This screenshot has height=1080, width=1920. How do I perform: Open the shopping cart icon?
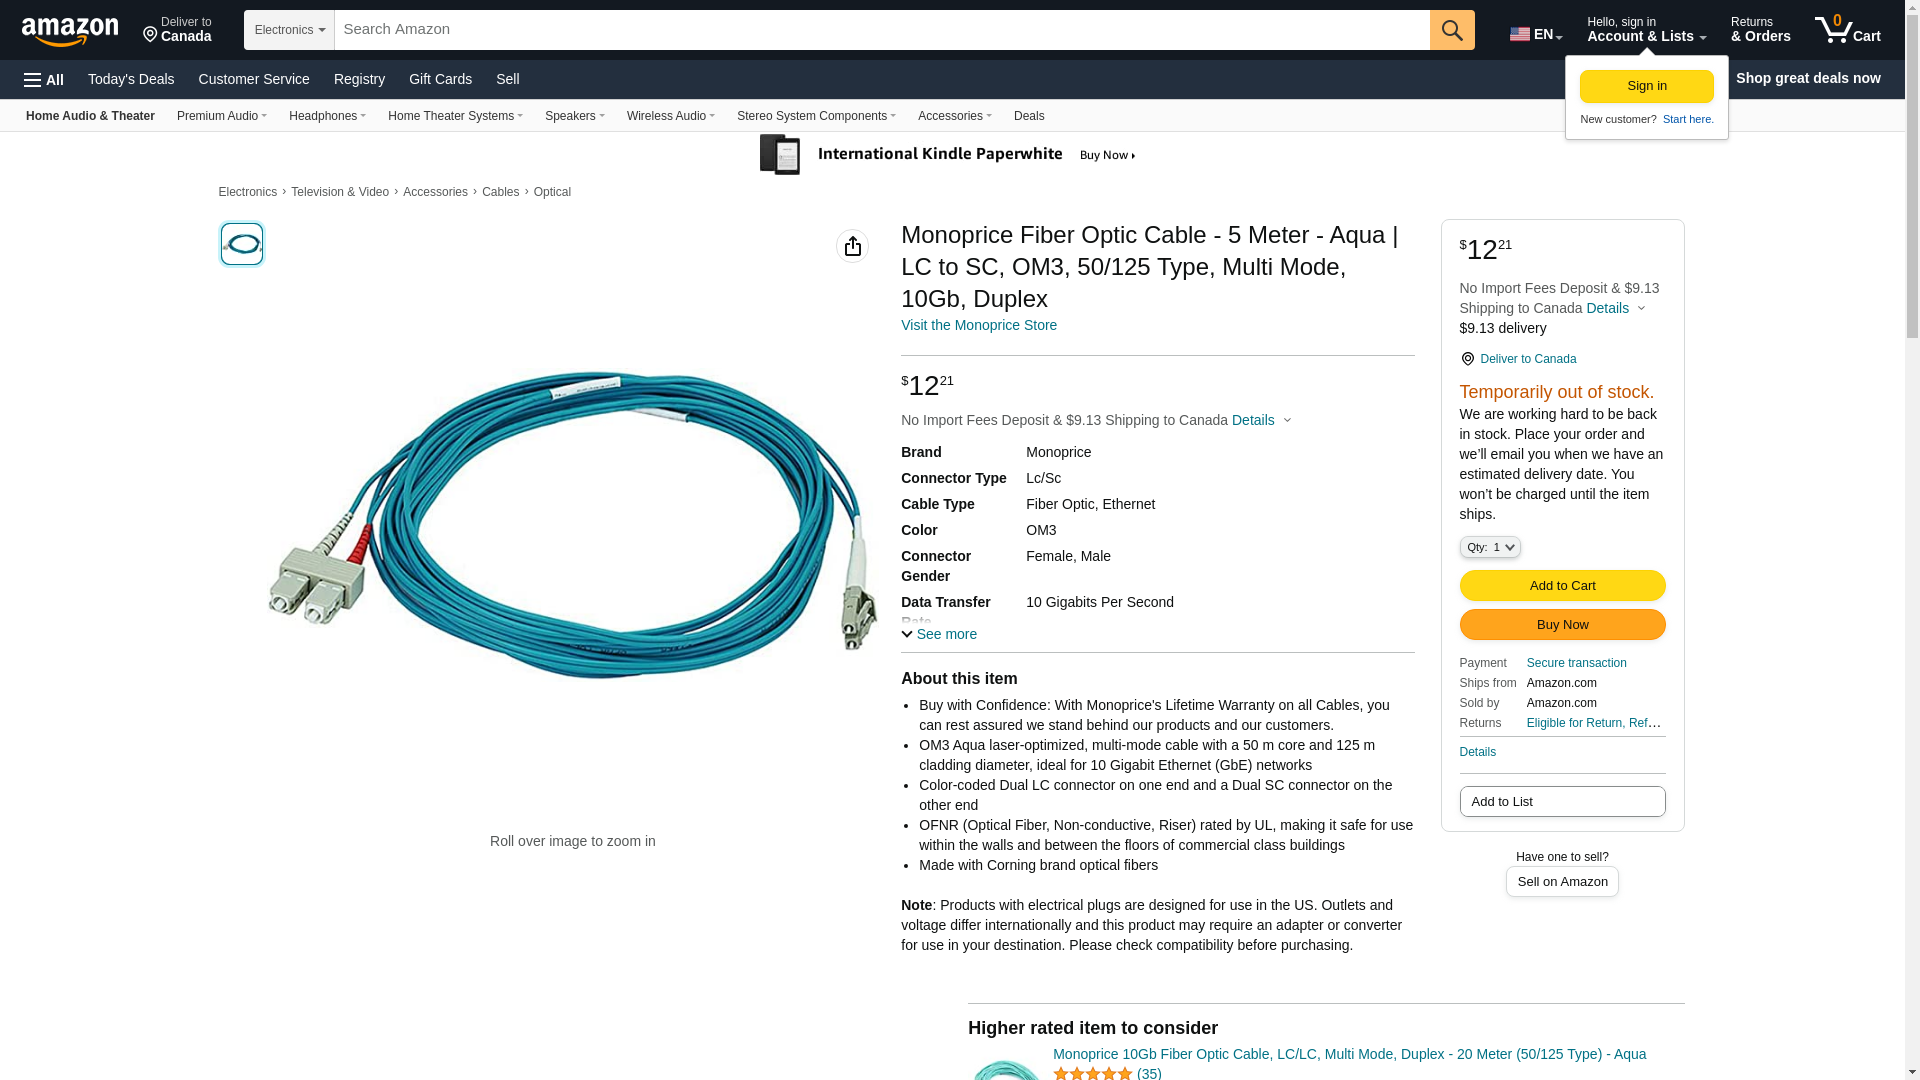[x=1848, y=30]
